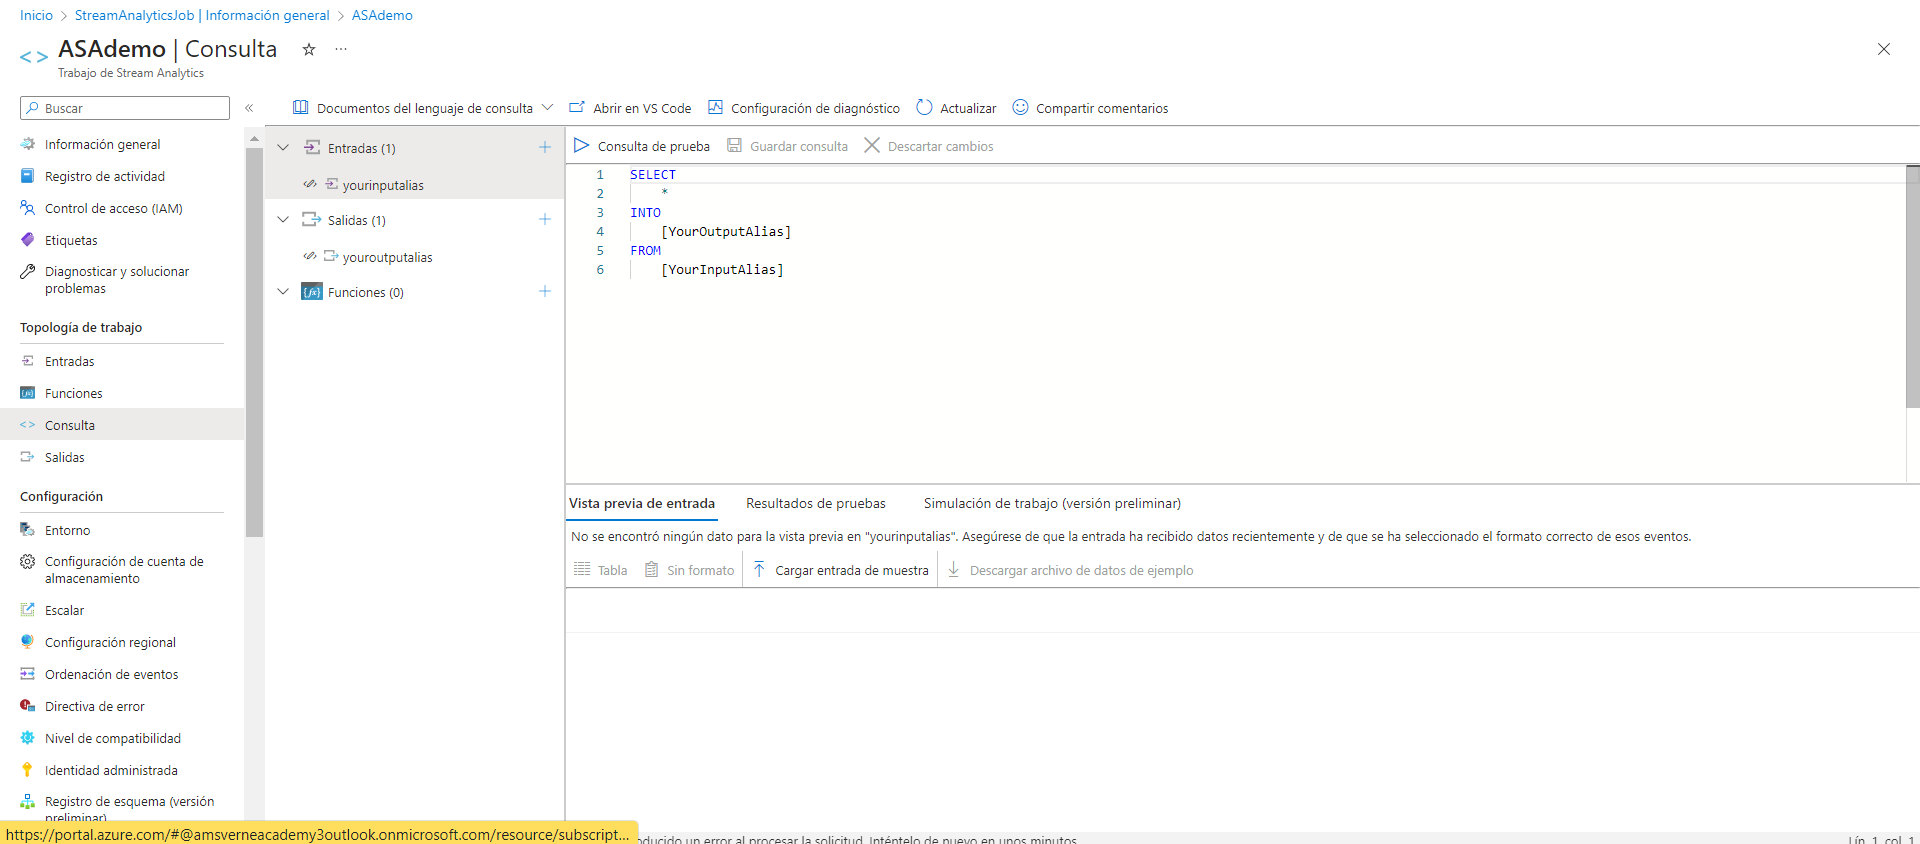Screen dimensions: 1920x844
Task: Expand Documentos del lenguaje de consulta dropdown
Action: [547, 108]
